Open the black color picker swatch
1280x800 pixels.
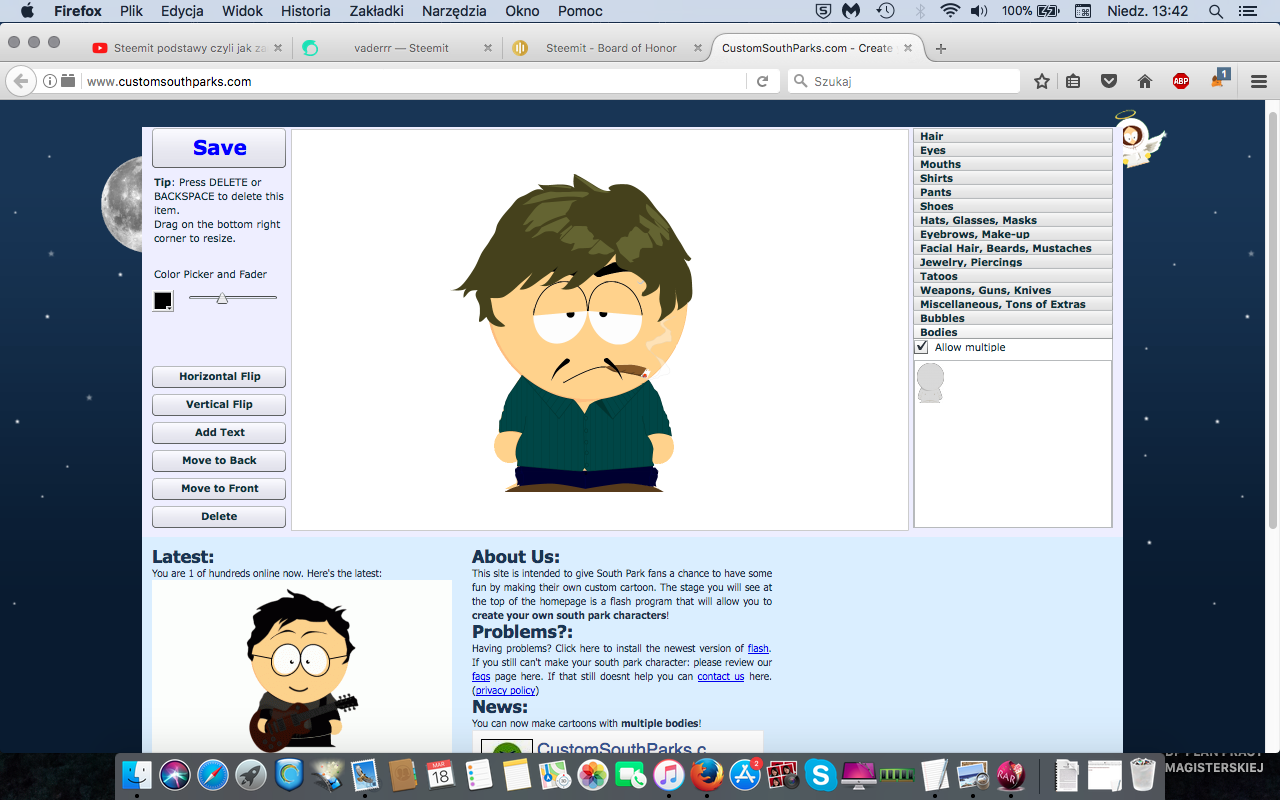163,301
